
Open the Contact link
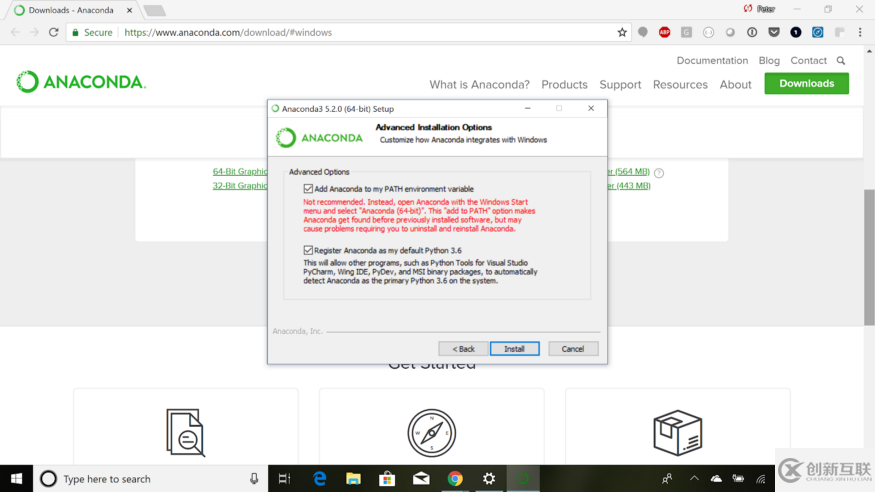[809, 60]
